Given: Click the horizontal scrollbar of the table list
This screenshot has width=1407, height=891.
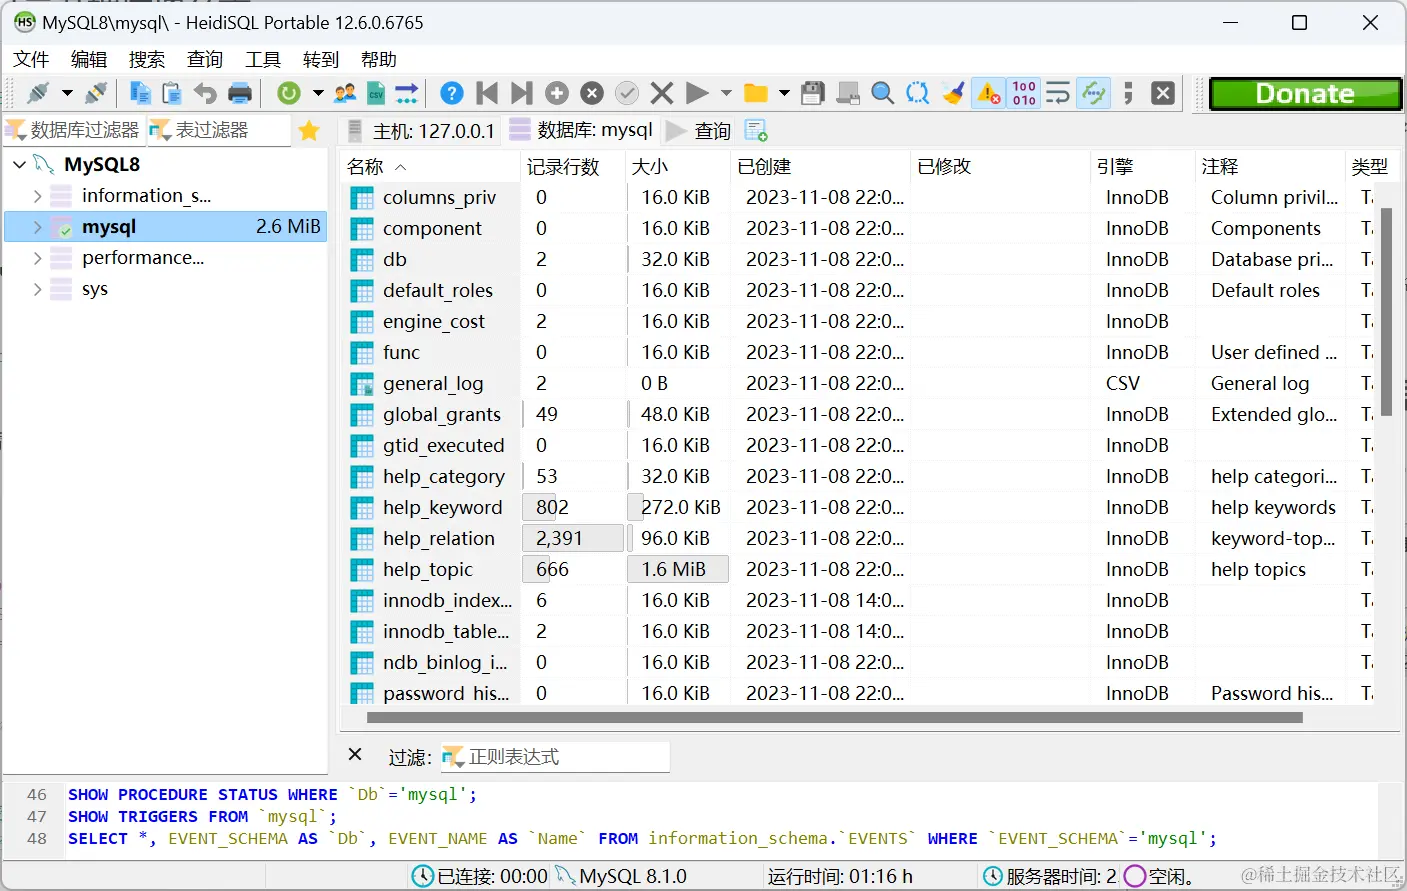Looking at the screenshot, I should [835, 717].
